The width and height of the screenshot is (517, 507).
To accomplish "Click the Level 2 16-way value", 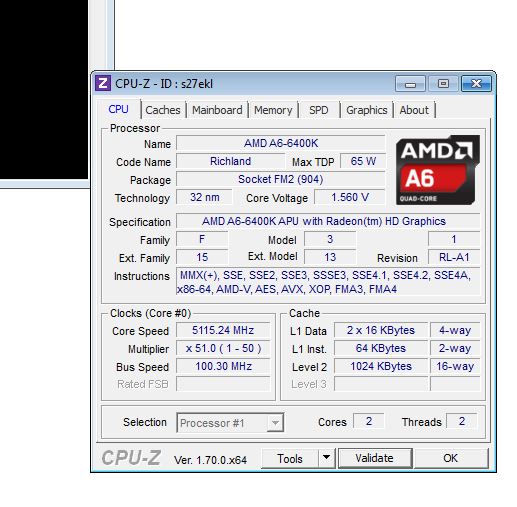I will click(455, 366).
